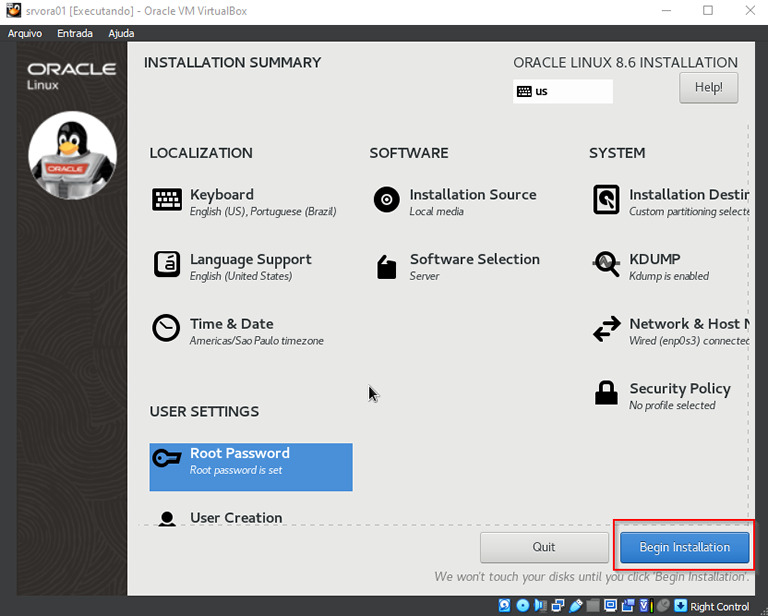
Task: Click the shared folders icon in status bar
Action: point(593,606)
